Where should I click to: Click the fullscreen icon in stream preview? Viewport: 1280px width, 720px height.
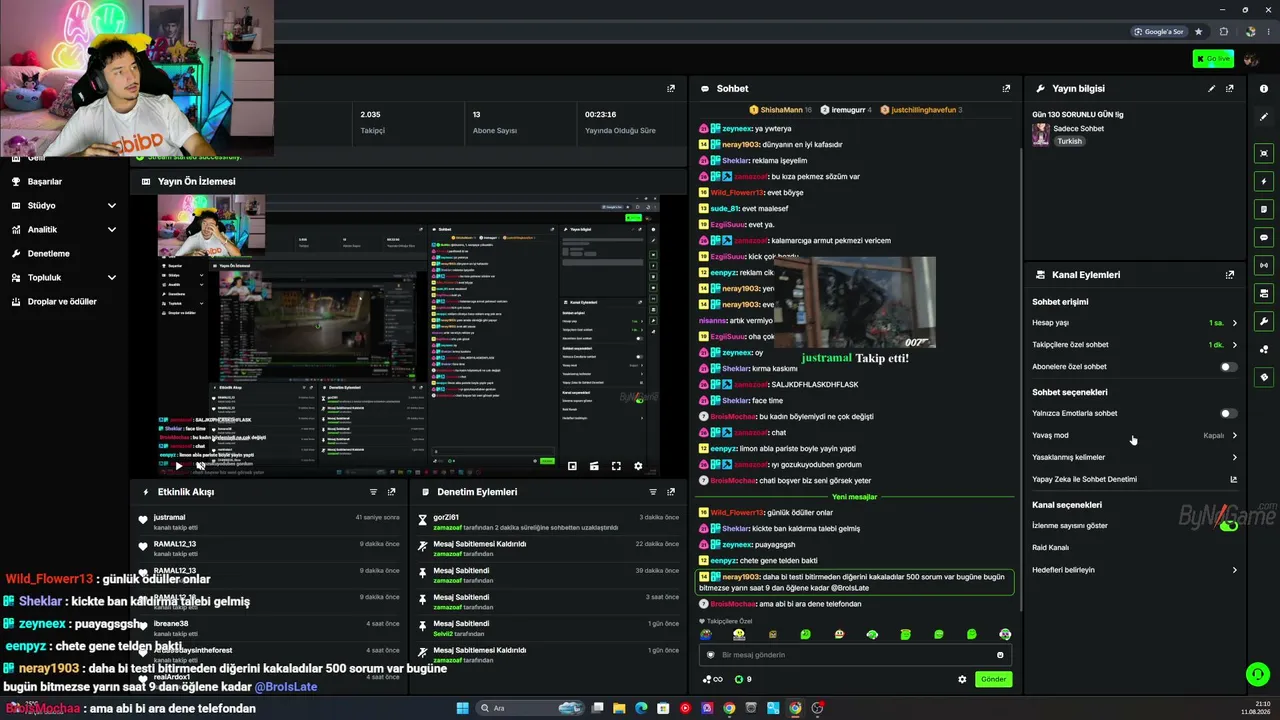pyautogui.click(x=616, y=466)
